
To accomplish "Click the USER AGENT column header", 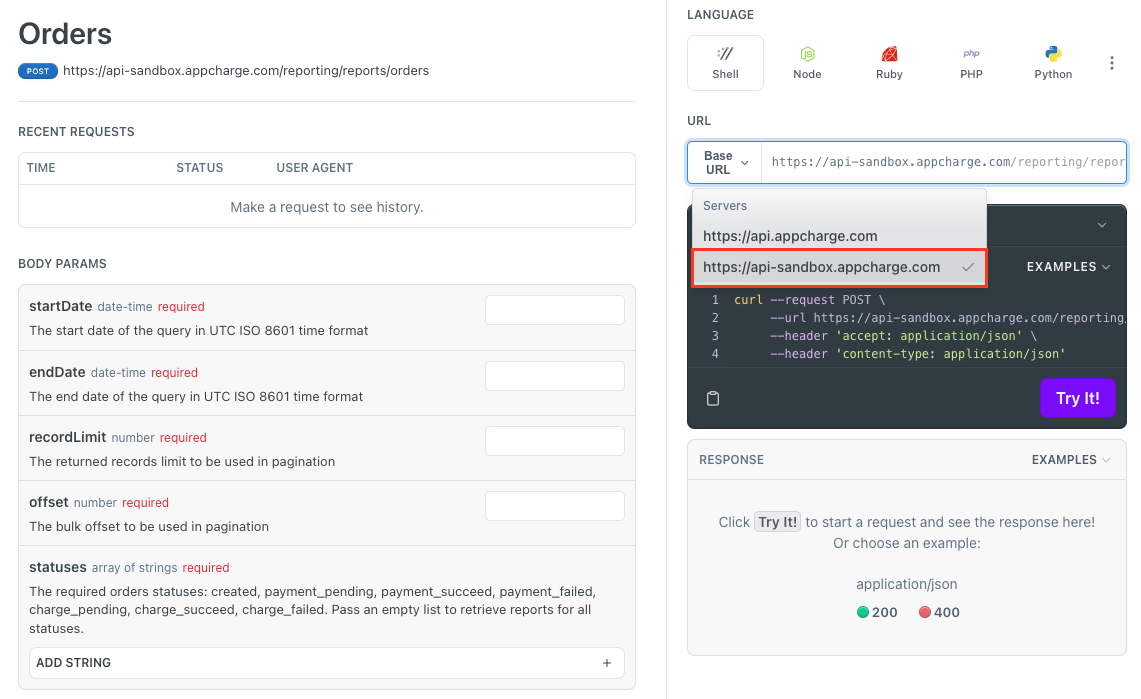I will click(314, 168).
